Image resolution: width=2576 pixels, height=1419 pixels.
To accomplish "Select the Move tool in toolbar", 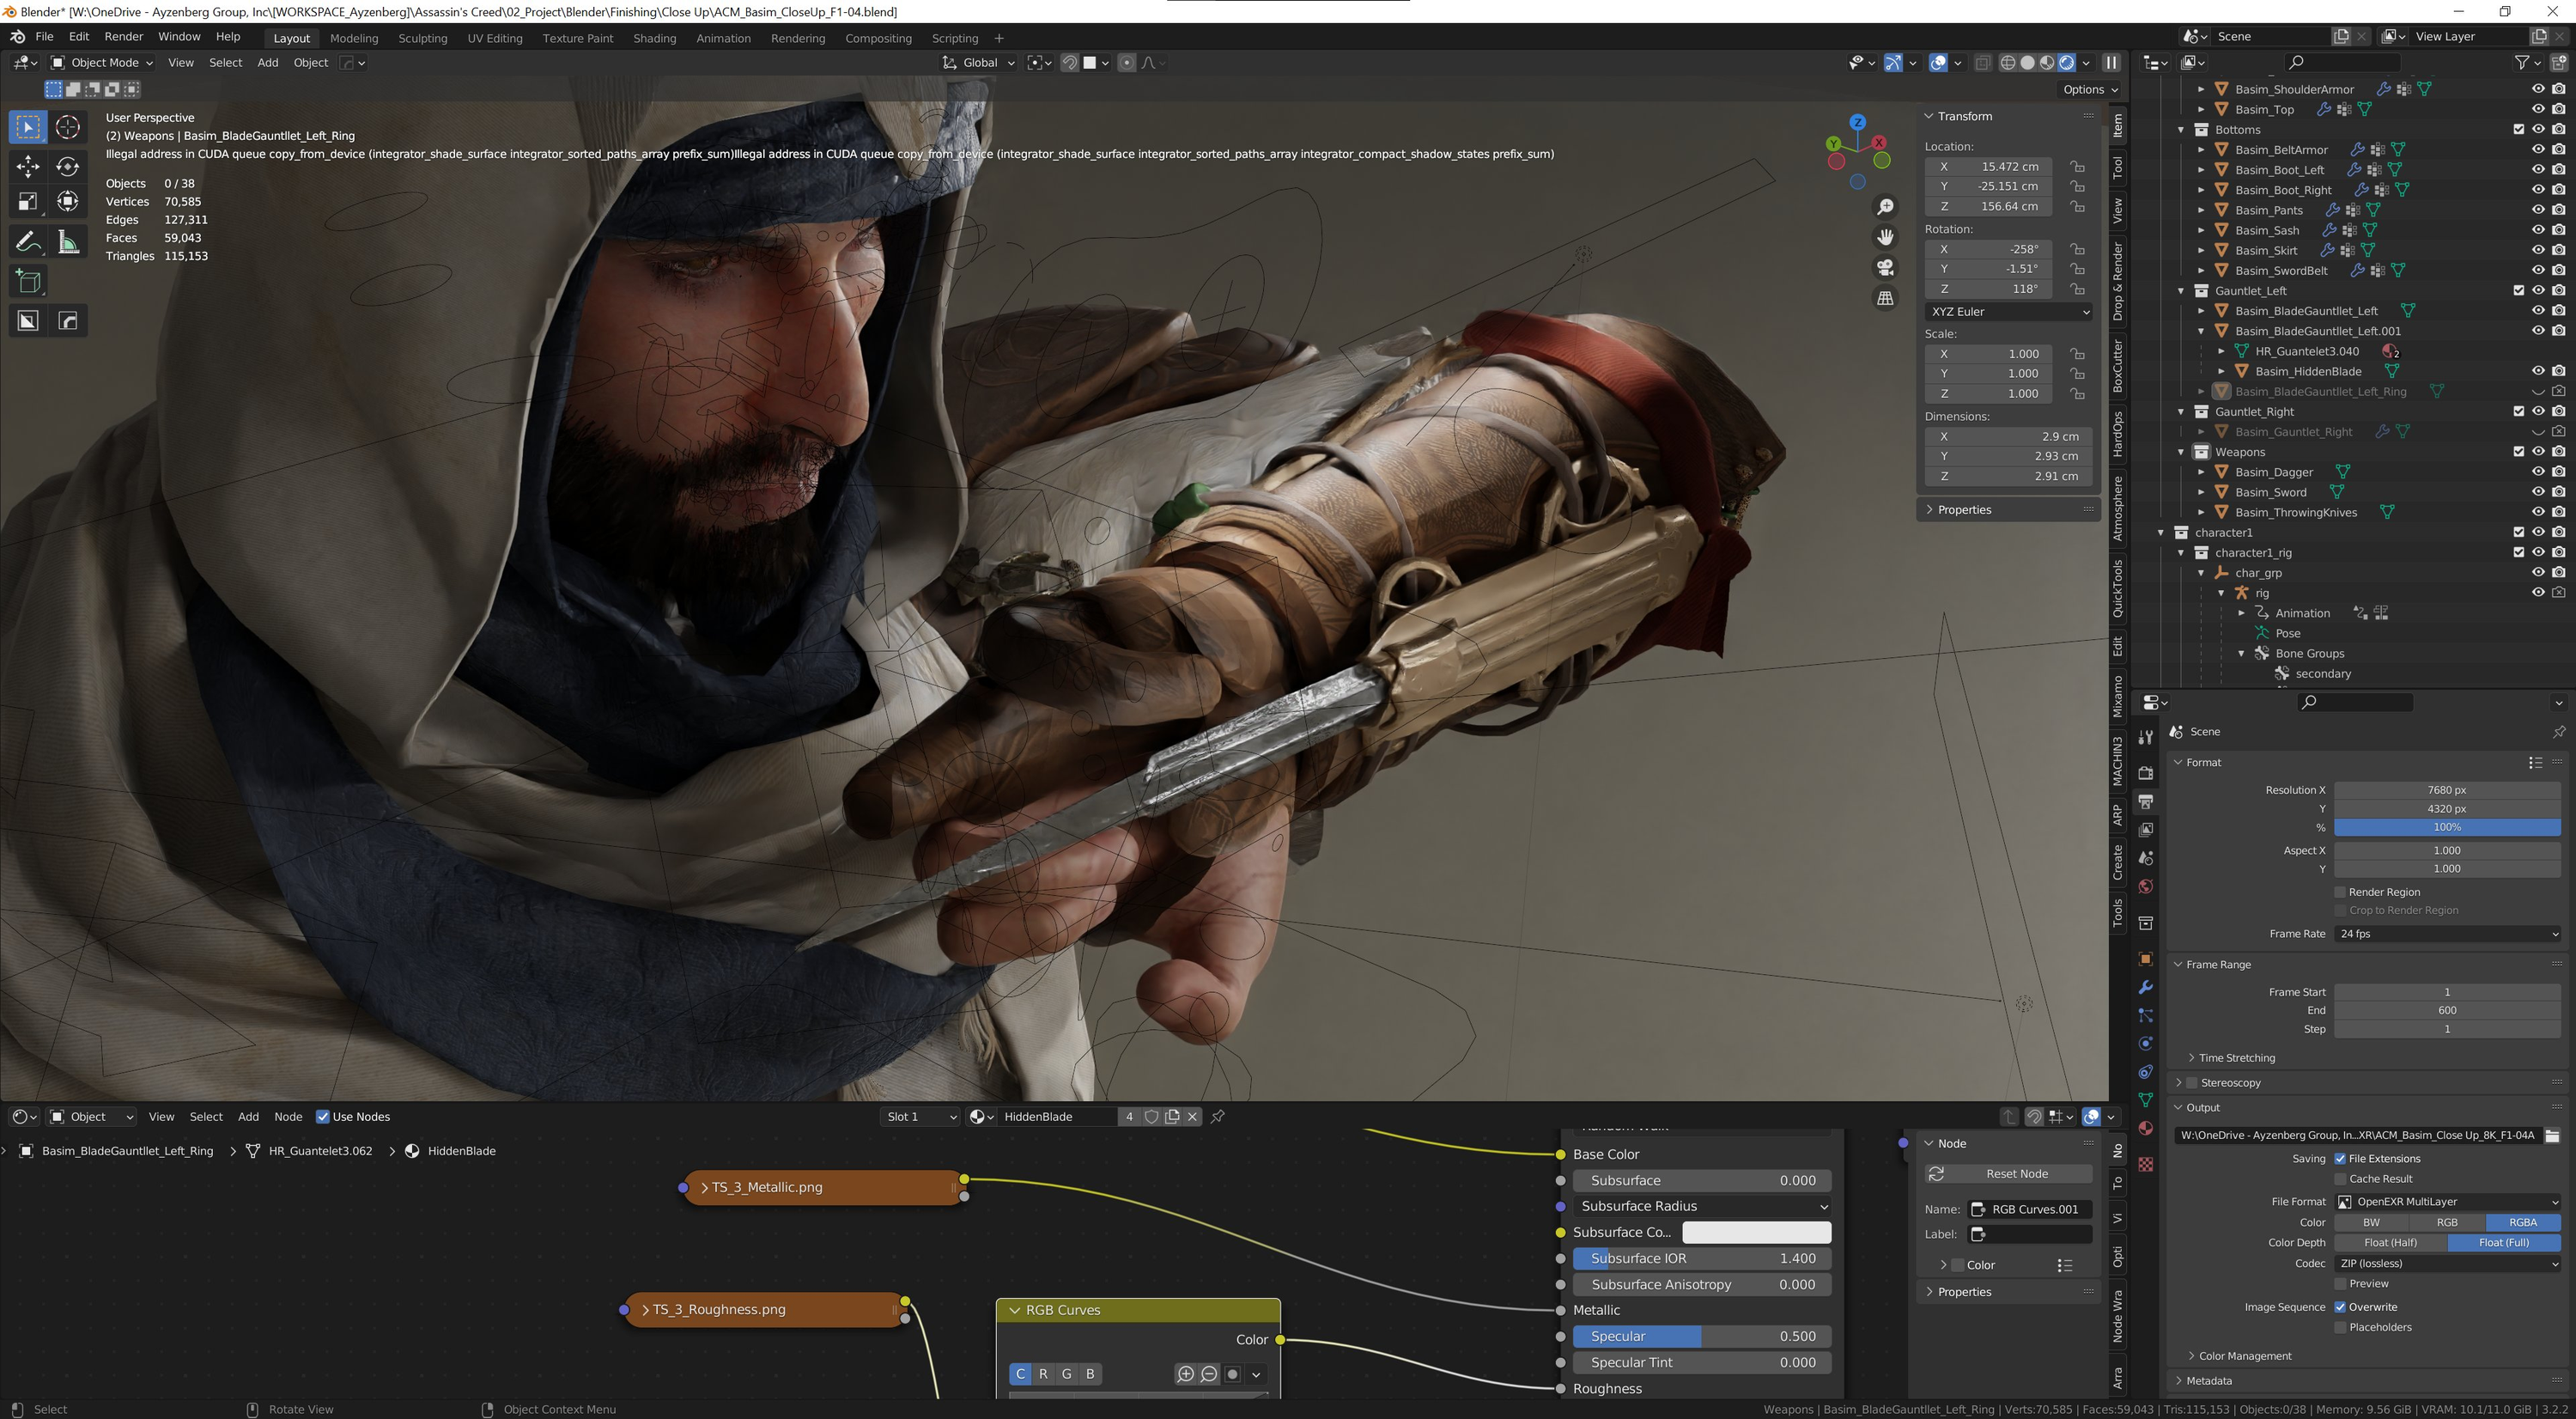I will tap(28, 166).
